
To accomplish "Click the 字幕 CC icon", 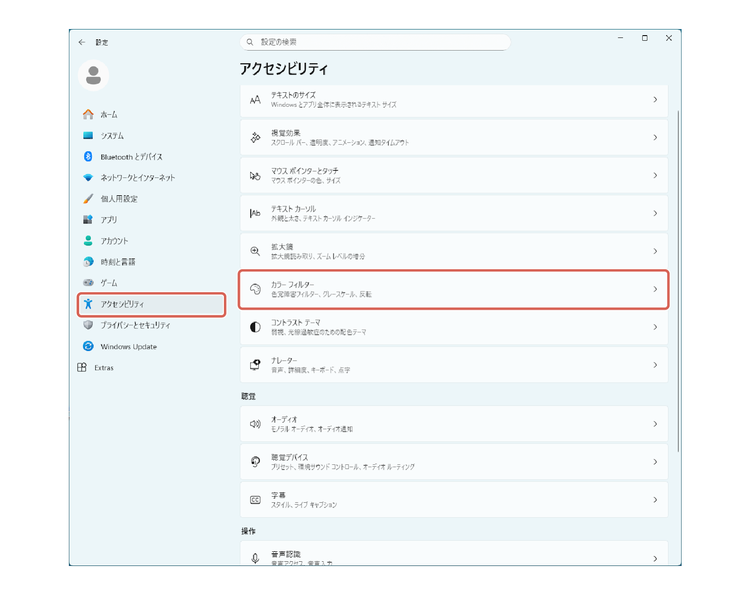I will point(255,500).
